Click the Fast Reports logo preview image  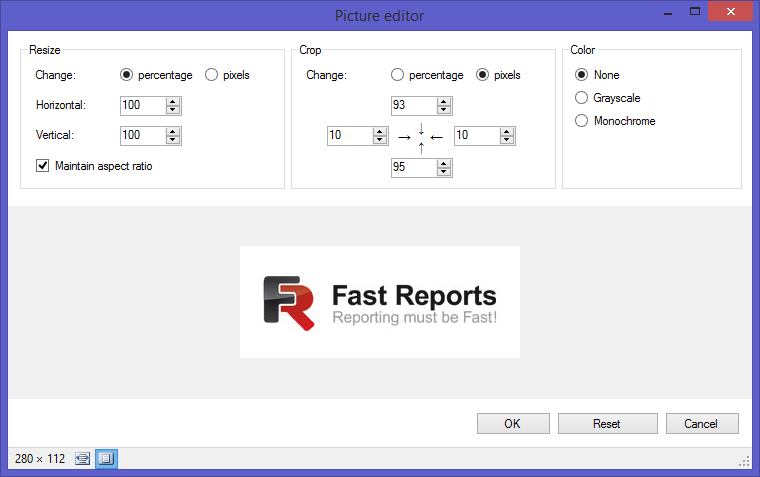[380, 302]
